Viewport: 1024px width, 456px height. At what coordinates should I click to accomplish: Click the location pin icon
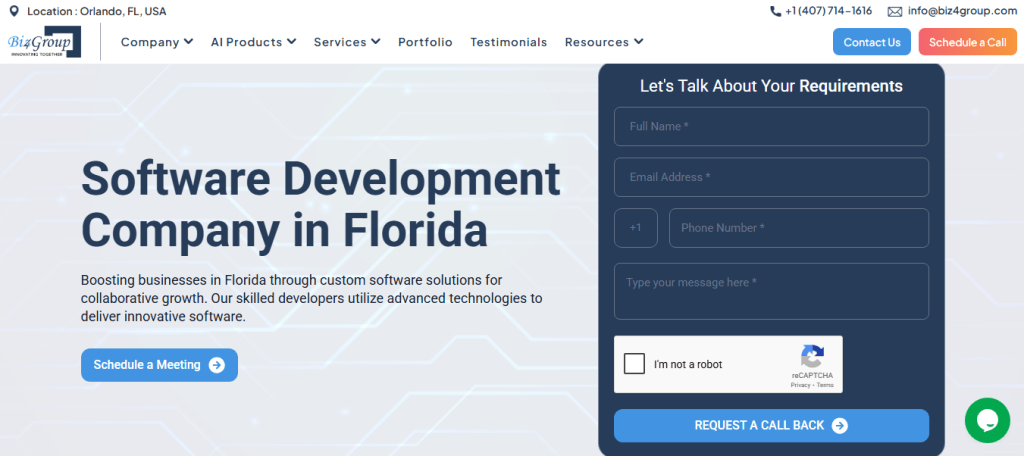[13, 11]
